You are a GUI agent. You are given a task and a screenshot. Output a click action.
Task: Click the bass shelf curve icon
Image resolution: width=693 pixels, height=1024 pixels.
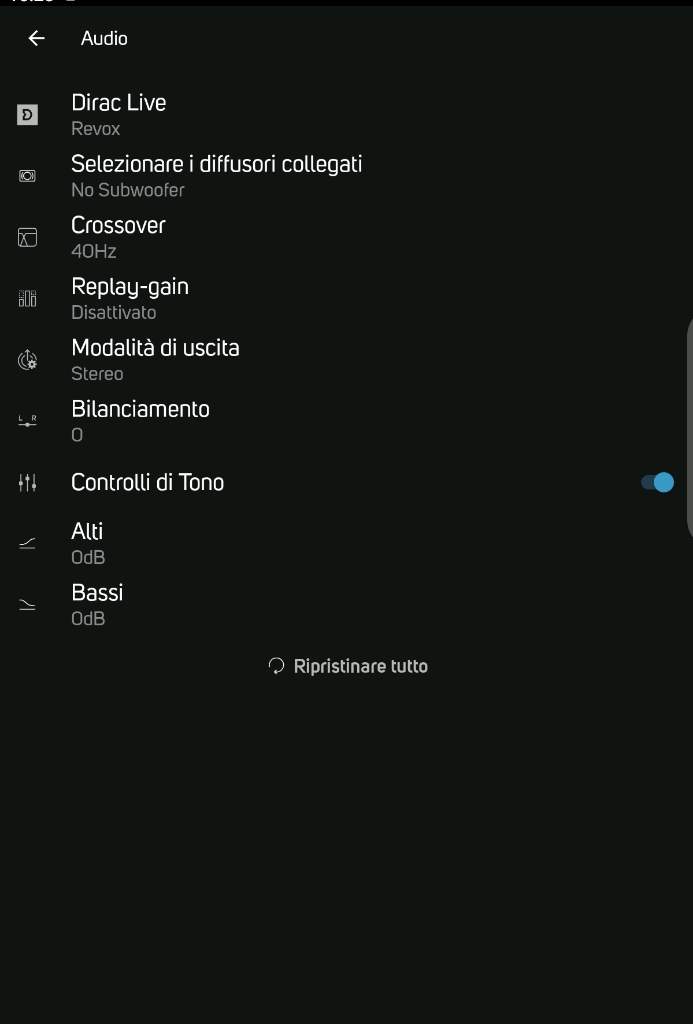coord(27,605)
